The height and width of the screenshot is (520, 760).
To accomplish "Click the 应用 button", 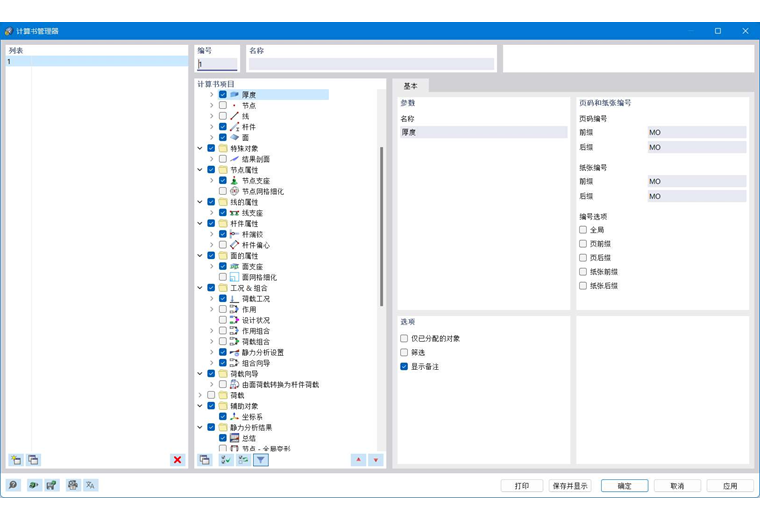I will (730, 486).
